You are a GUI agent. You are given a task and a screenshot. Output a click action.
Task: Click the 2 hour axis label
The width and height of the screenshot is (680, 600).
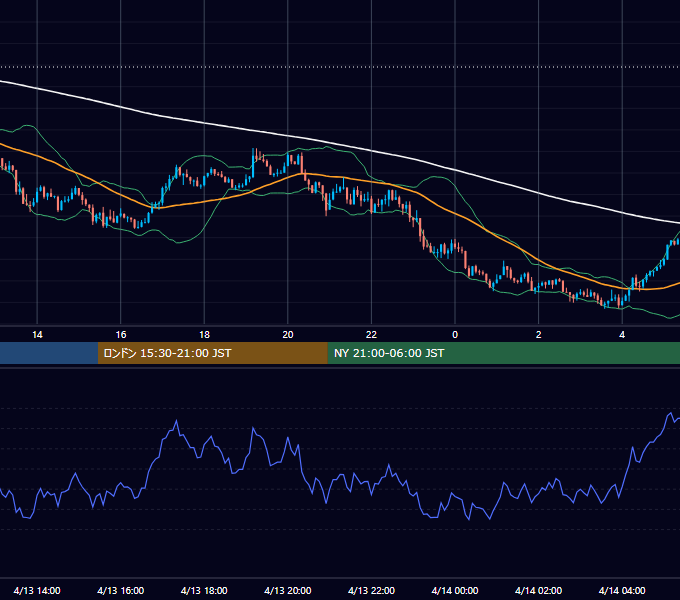[x=538, y=335]
